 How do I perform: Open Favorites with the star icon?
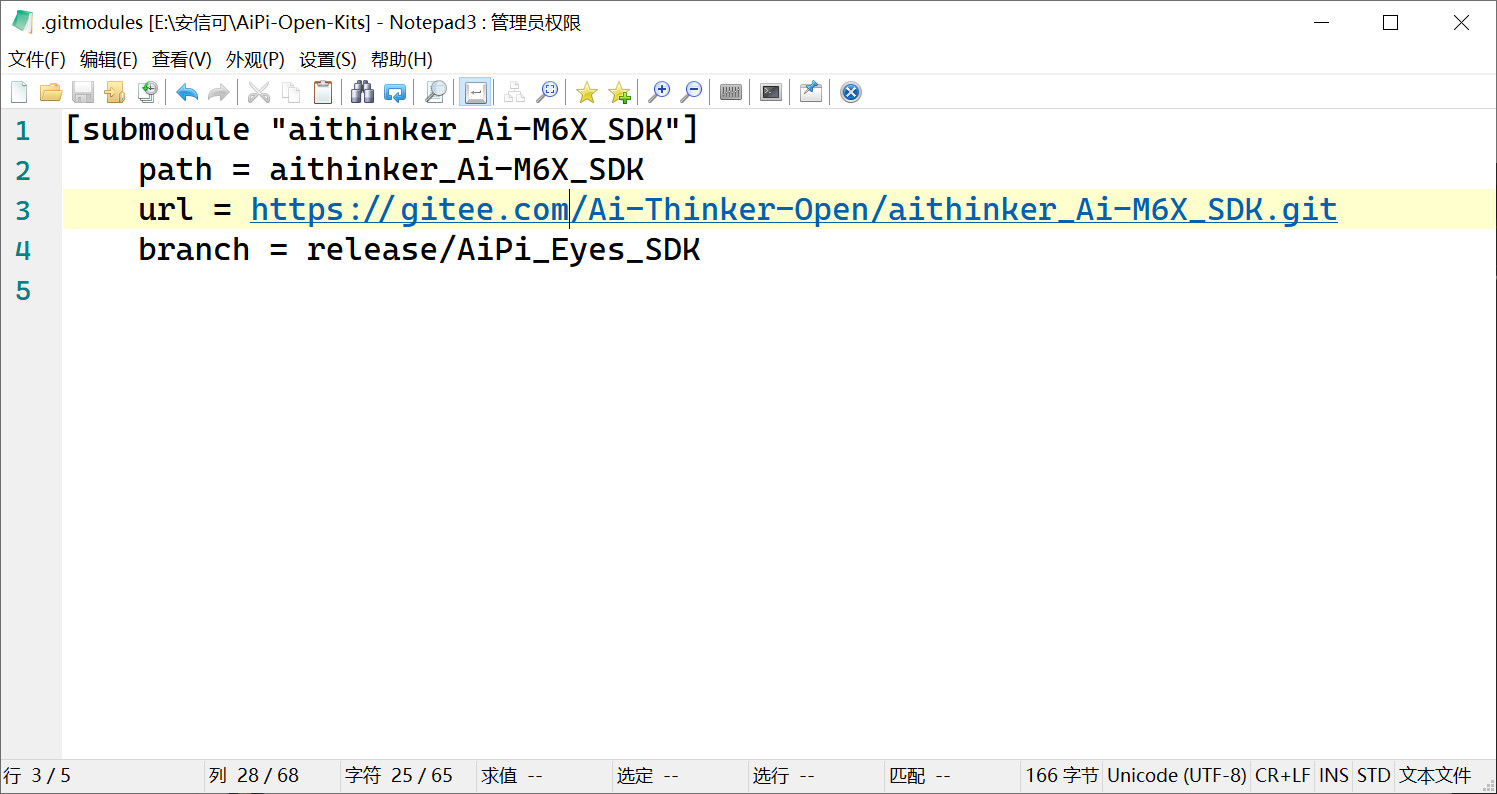click(x=587, y=93)
